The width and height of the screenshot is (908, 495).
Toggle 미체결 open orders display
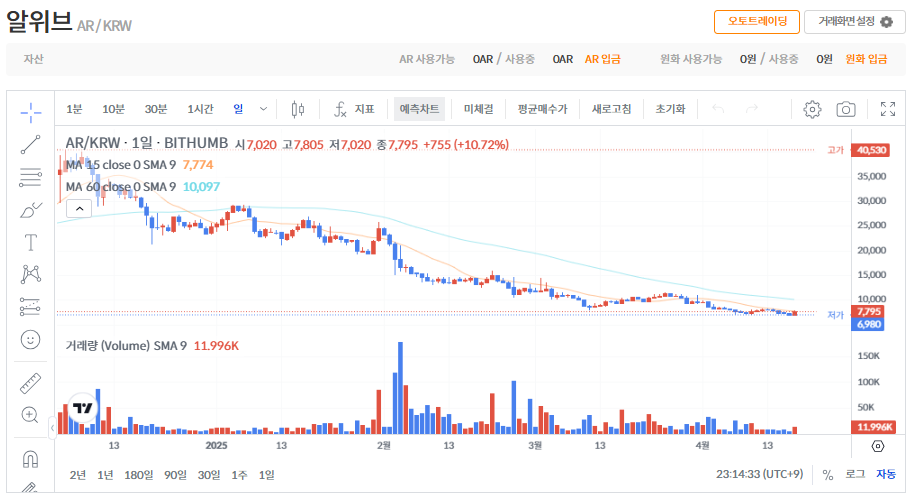(x=478, y=109)
